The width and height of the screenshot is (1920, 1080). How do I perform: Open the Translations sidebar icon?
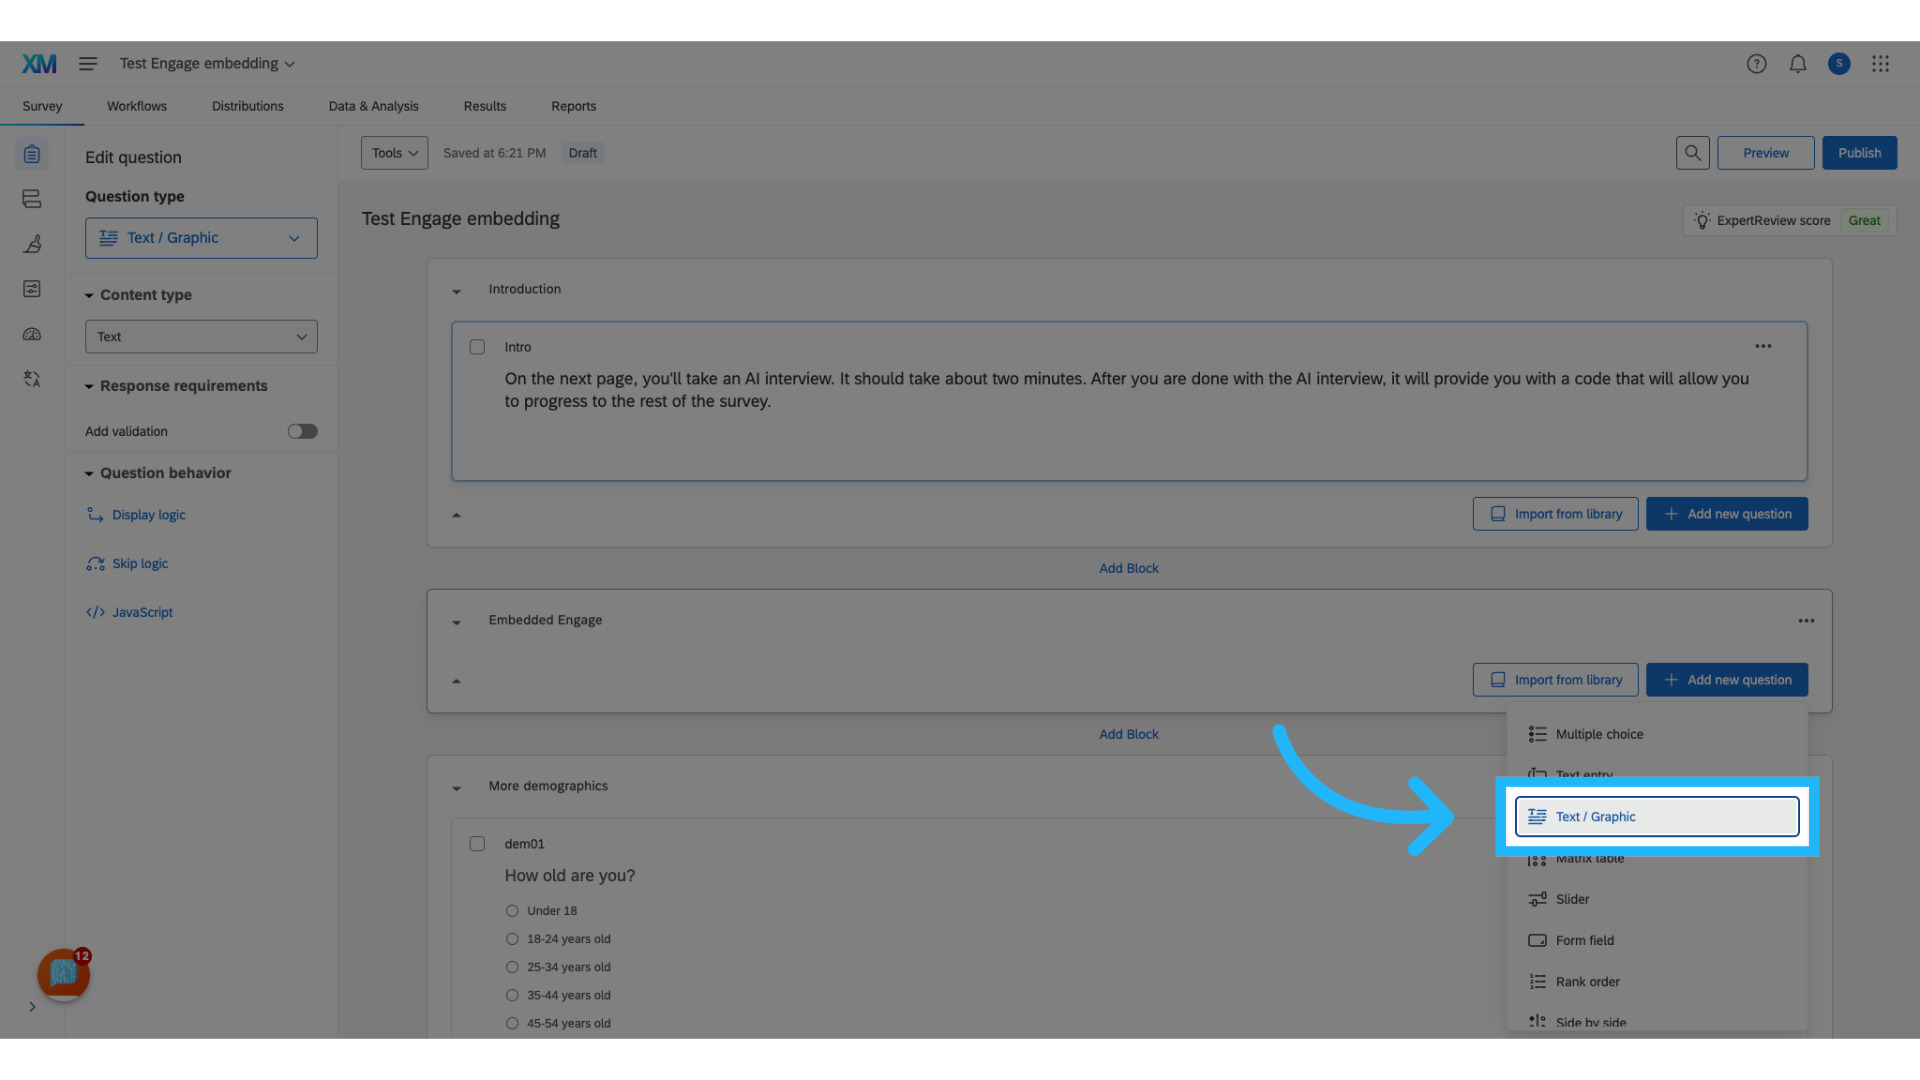pyautogui.click(x=32, y=379)
